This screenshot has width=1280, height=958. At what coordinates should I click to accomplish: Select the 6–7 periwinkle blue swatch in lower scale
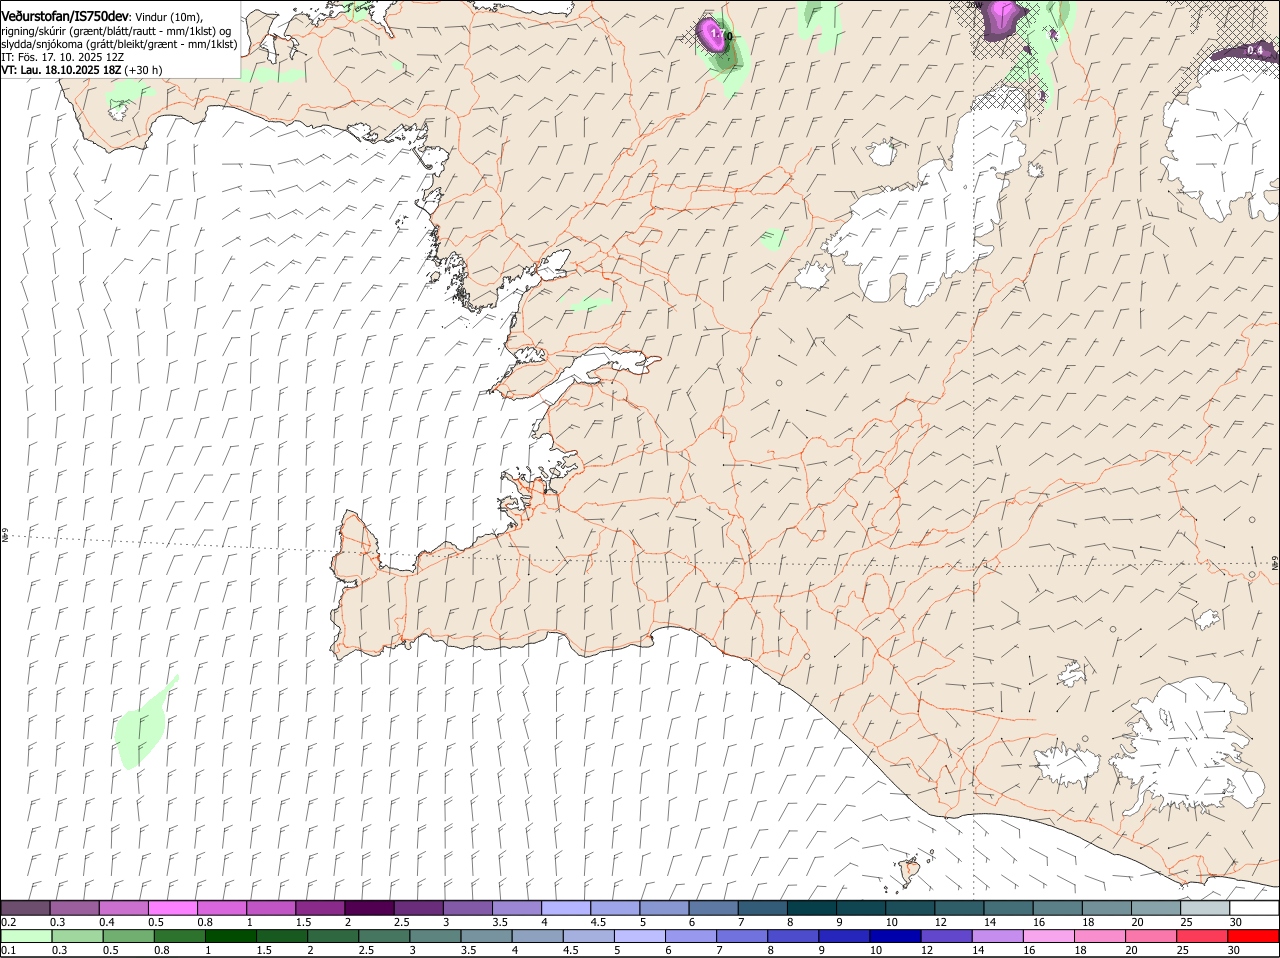(x=692, y=936)
